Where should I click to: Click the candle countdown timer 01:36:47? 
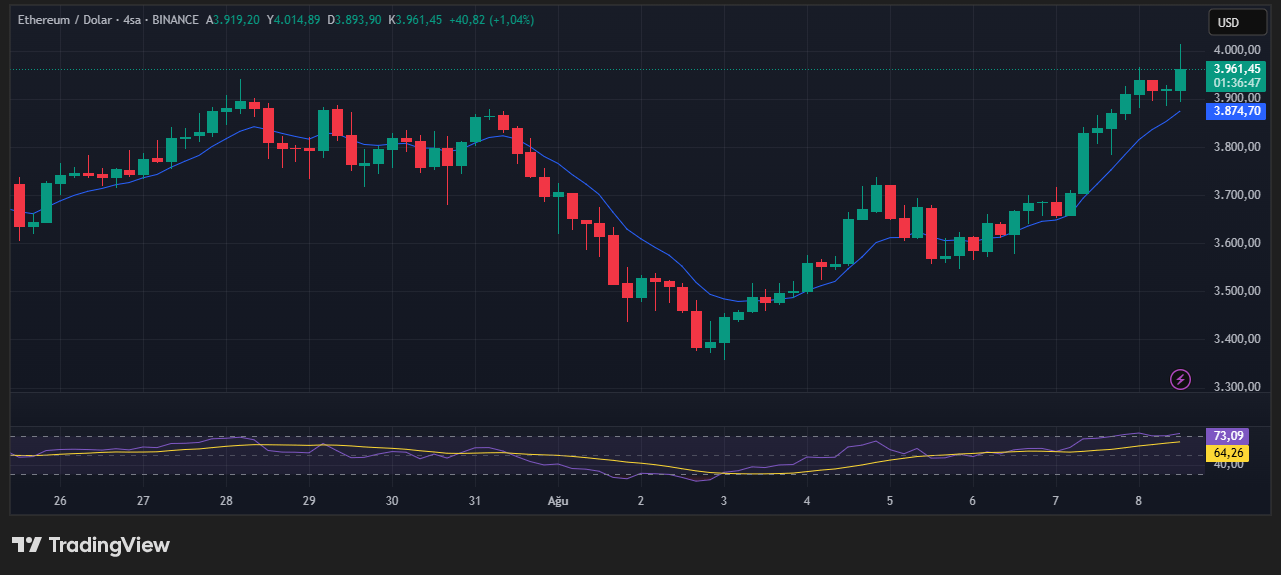pos(1236,83)
